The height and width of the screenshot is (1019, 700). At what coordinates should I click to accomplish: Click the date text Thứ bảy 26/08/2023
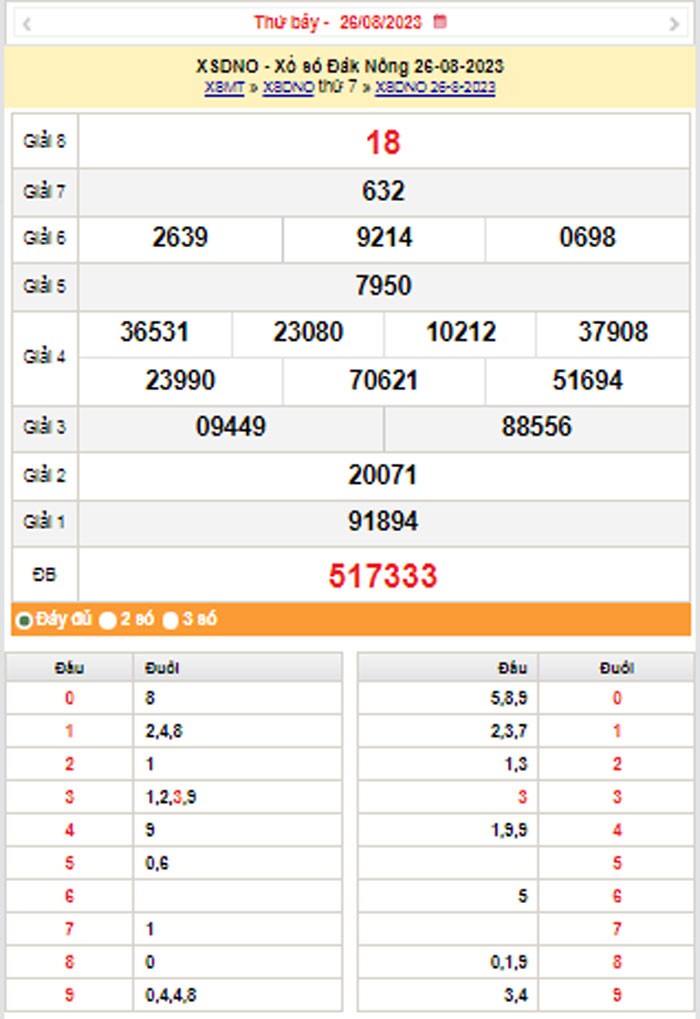(337, 21)
